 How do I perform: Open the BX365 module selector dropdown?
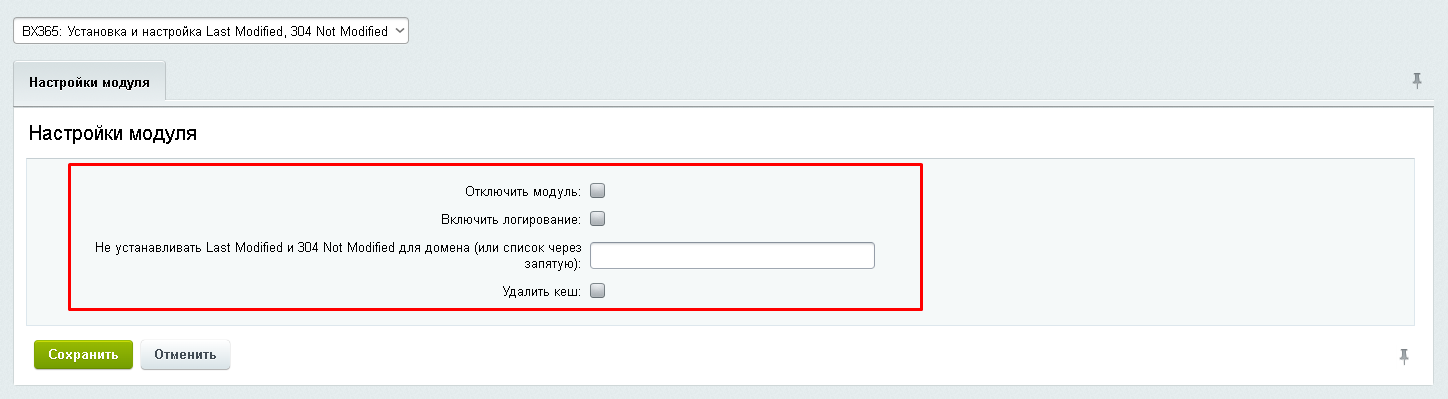click(211, 31)
